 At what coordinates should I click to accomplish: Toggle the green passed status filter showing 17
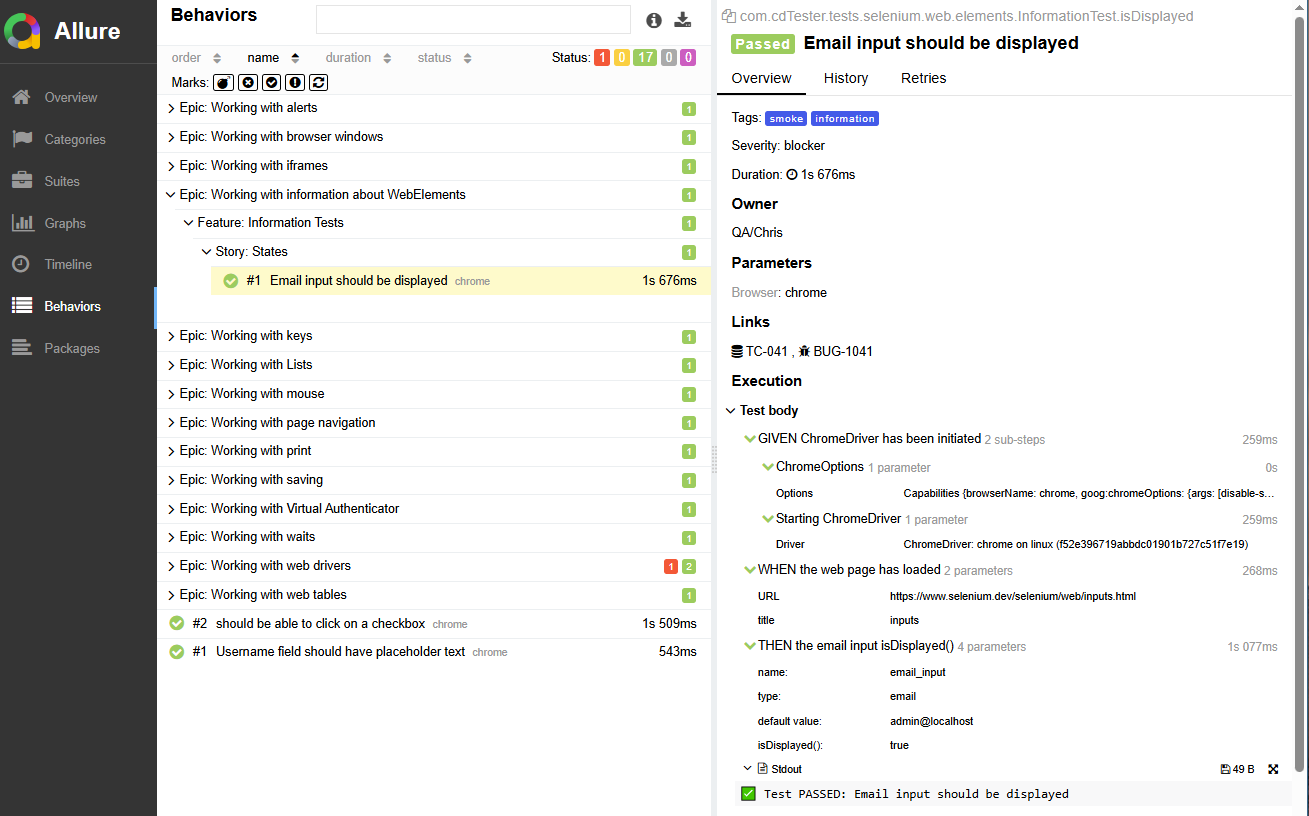(x=645, y=58)
